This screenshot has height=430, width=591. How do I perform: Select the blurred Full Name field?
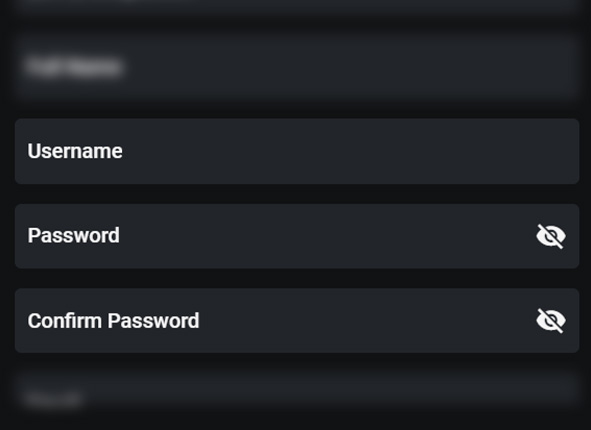pos(297,67)
